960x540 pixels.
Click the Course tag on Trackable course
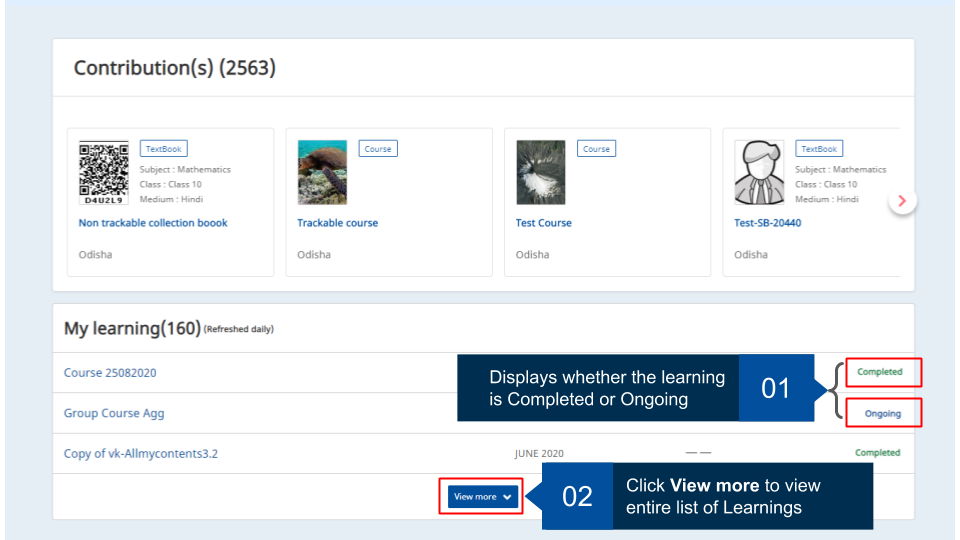378,149
